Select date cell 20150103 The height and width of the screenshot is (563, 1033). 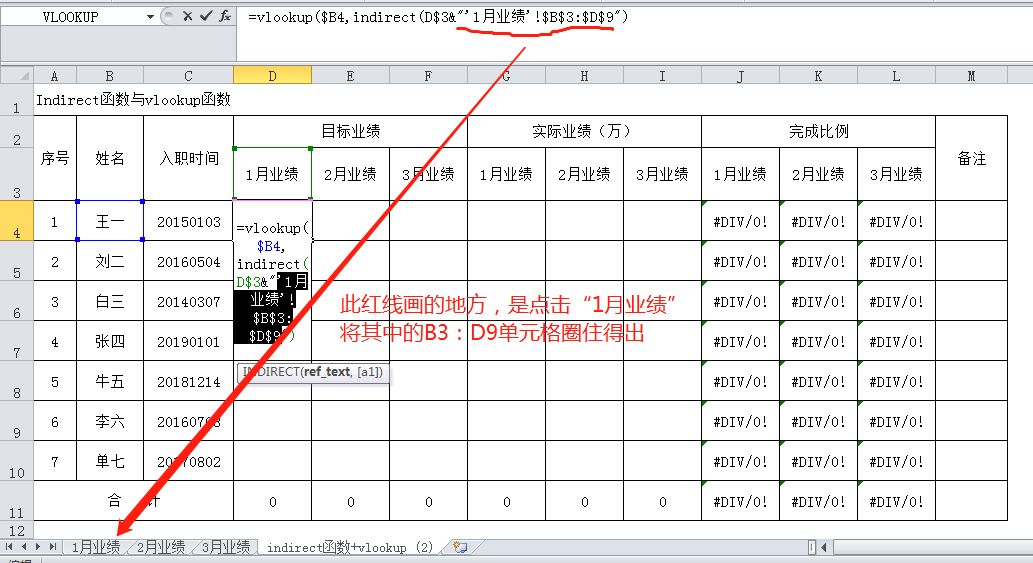point(188,221)
